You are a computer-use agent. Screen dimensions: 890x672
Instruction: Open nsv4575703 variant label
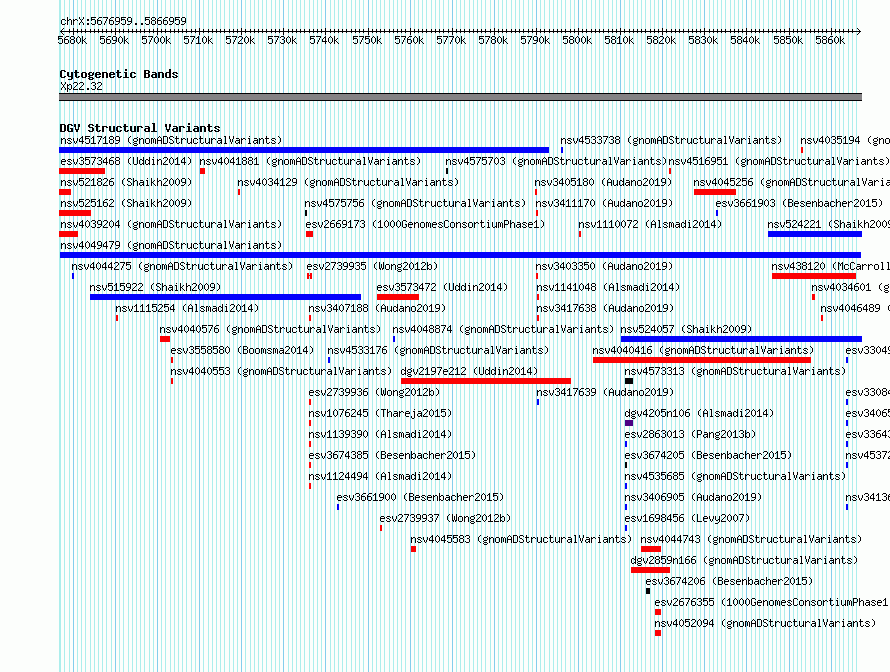tap(556, 161)
